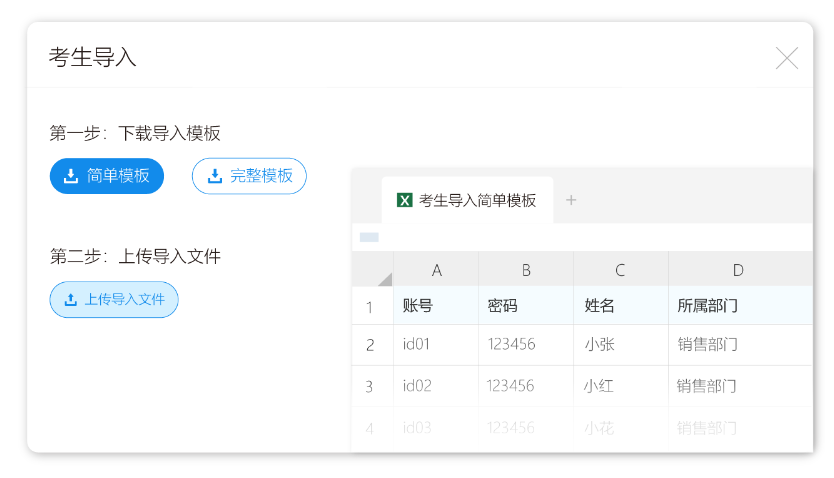Select row 2 header
The image size is (834, 478).
pyautogui.click(x=370, y=345)
